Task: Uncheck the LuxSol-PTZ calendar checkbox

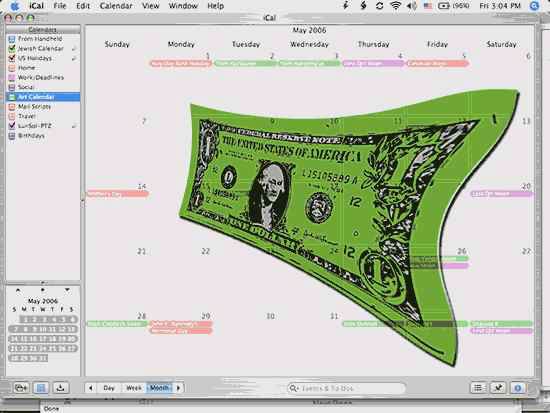Action: coord(12,126)
